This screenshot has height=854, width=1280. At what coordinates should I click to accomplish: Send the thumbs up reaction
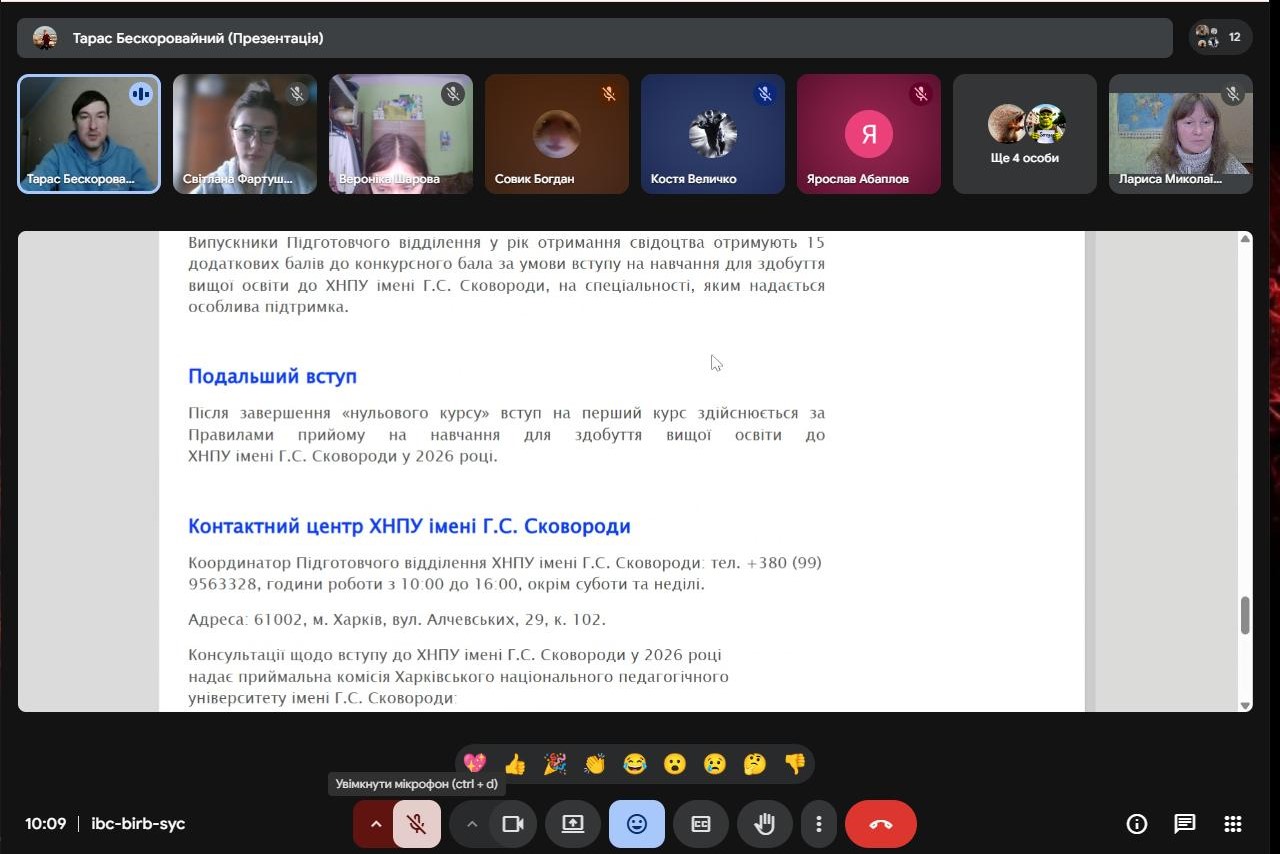[x=515, y=764]
